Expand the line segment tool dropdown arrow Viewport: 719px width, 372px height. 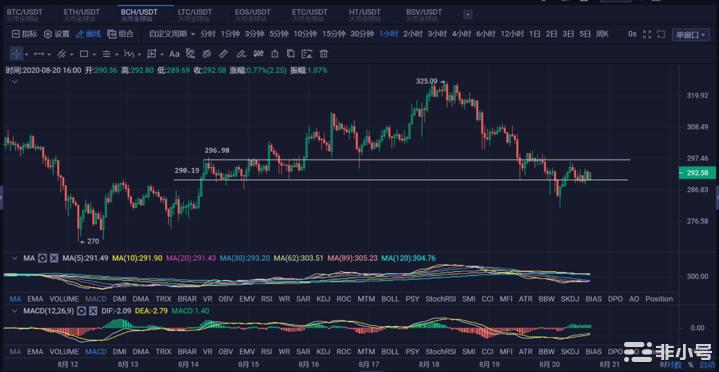50,55
